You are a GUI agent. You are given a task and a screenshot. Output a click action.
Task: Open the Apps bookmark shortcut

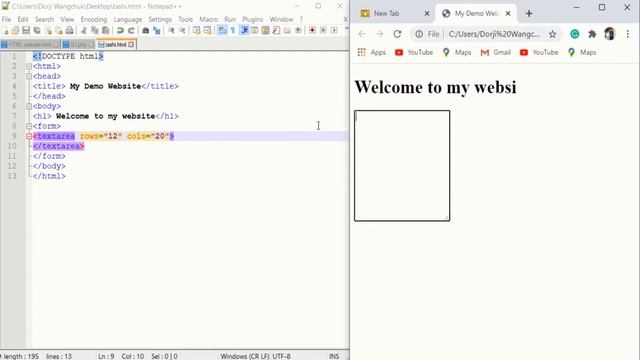coord(371,52)
